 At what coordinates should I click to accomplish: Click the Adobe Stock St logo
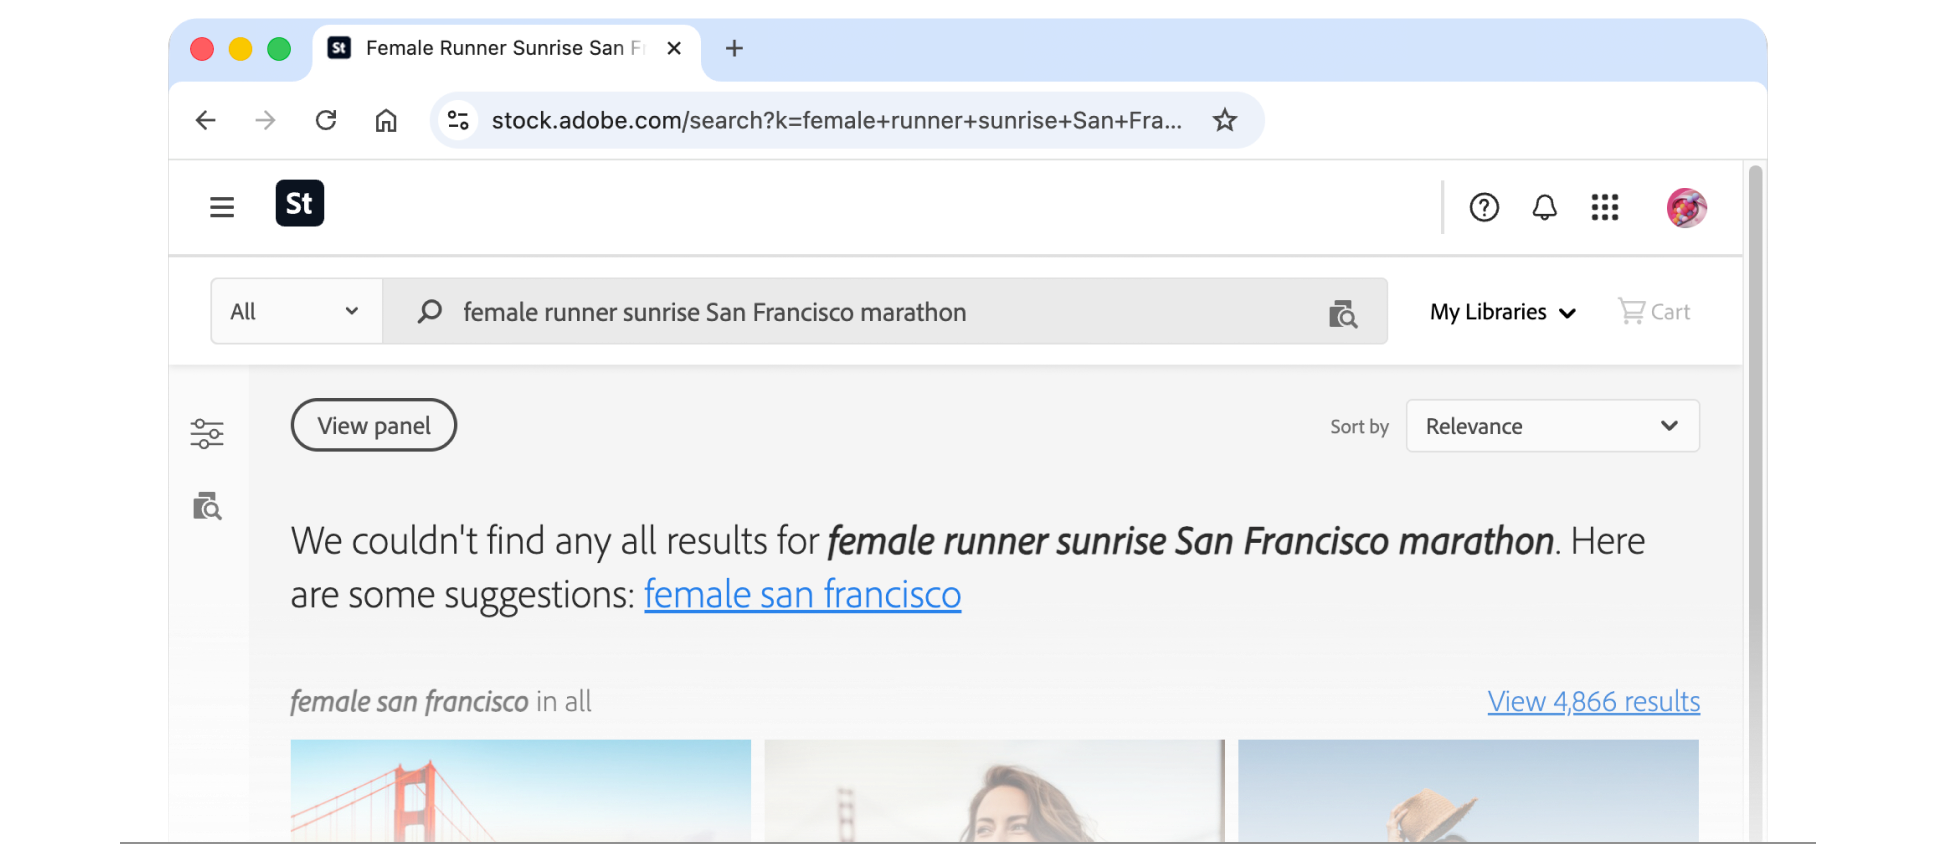click(x=299, y=204)
